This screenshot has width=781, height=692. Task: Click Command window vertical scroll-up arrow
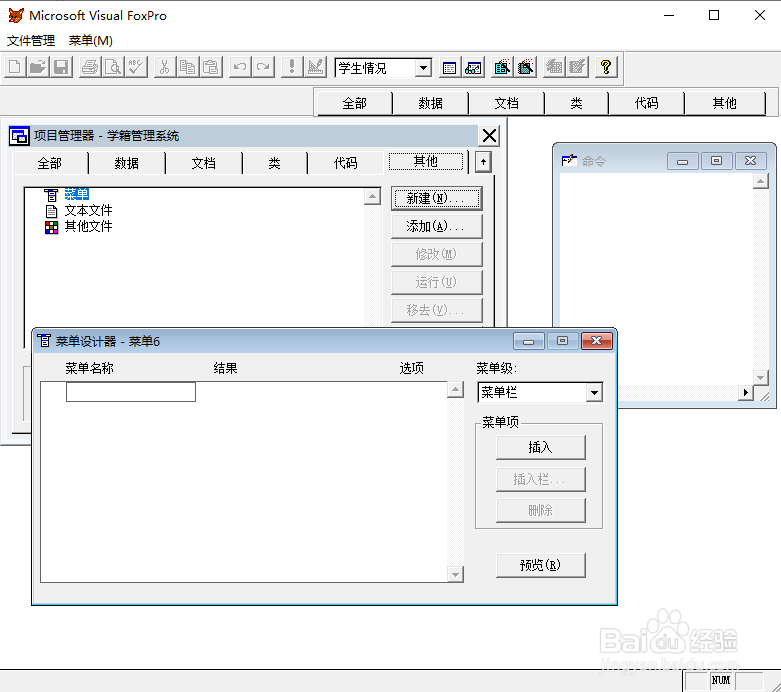(761, 181)
